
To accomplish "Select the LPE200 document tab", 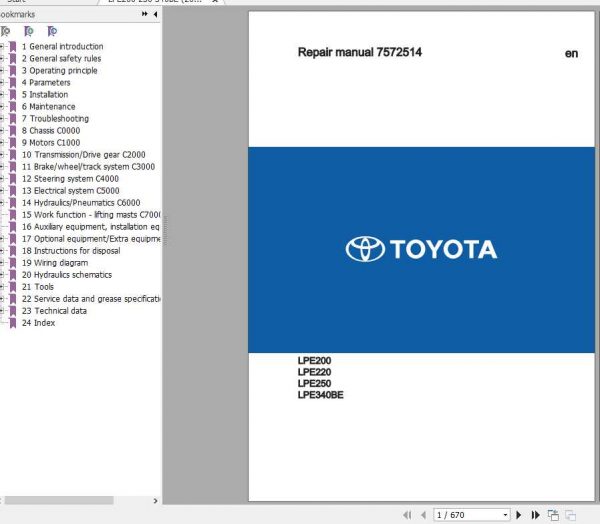I will click(x=155, y=1).
